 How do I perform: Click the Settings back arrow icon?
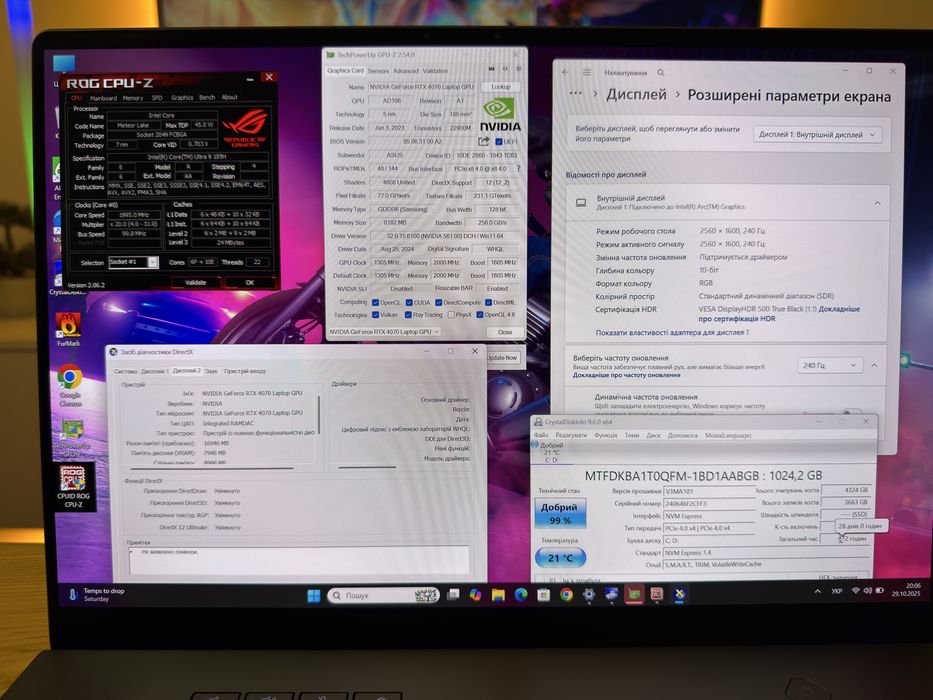(x=565, y=72)
